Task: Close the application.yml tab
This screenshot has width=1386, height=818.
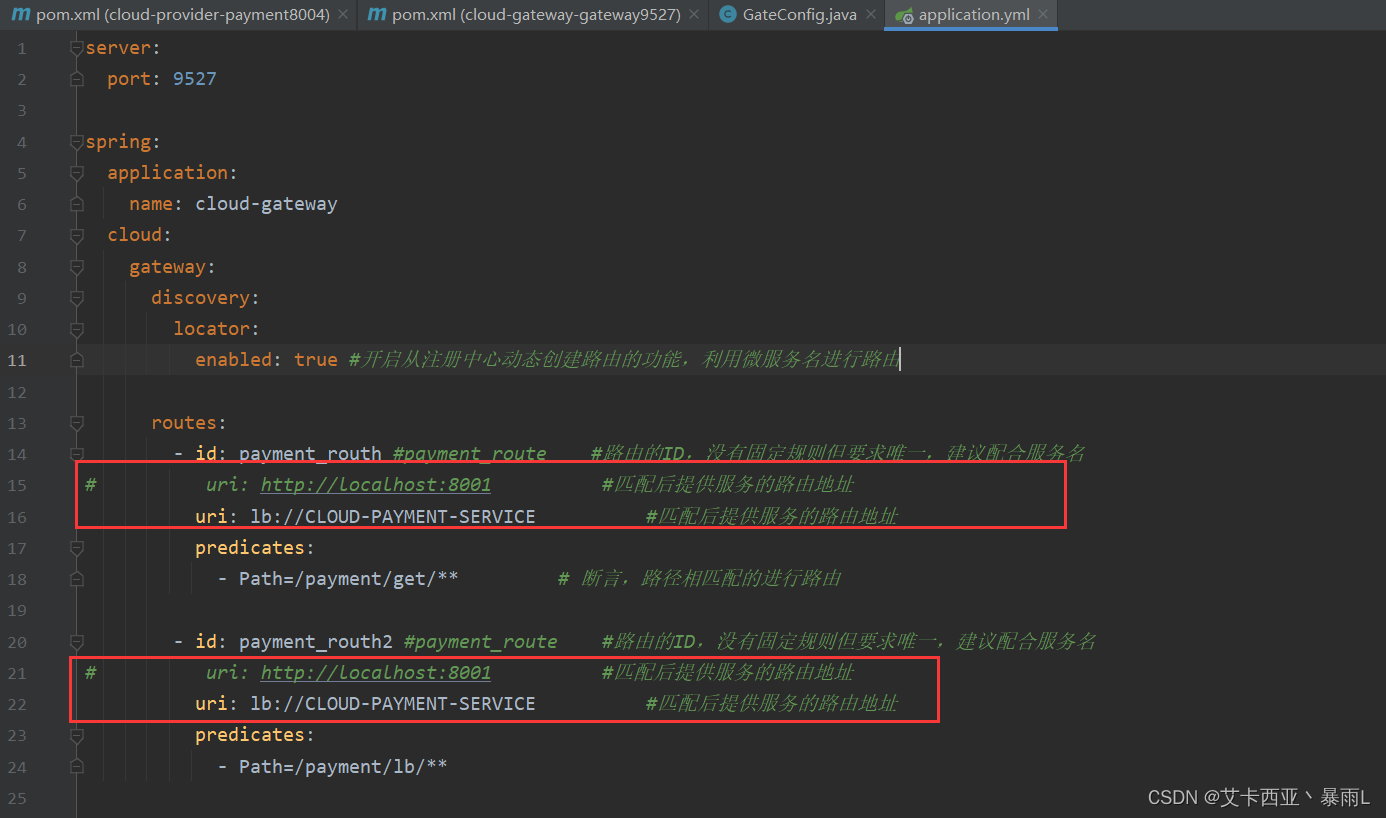Action: (1043, 15)
